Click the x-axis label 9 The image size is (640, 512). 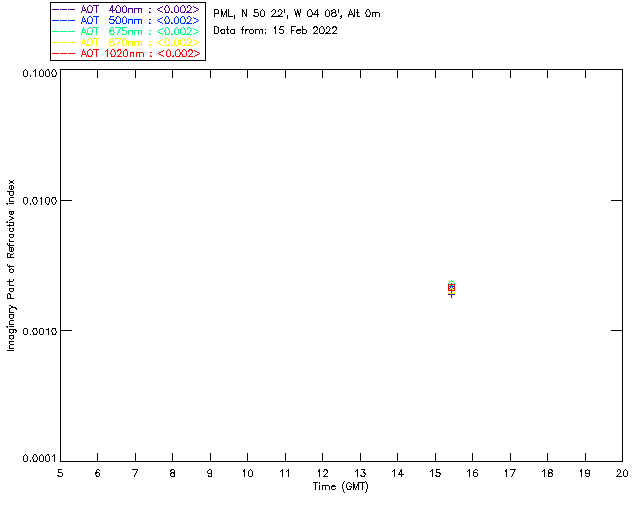(210, 473)
